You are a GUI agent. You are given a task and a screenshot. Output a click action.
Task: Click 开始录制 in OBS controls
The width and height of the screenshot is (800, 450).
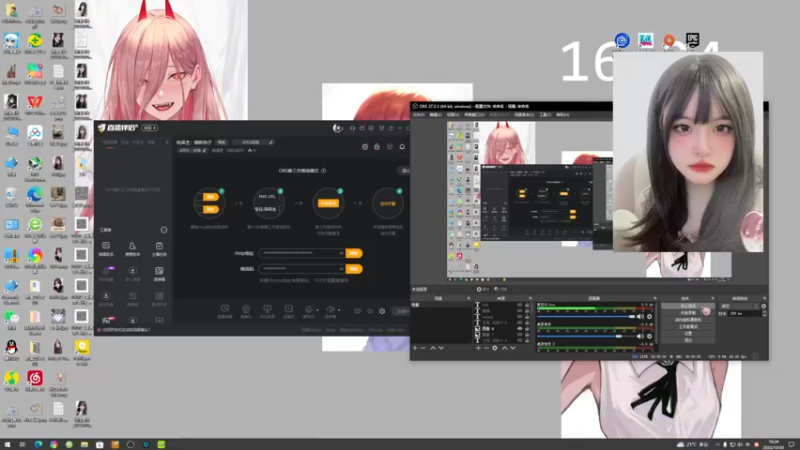coord(688,313)
